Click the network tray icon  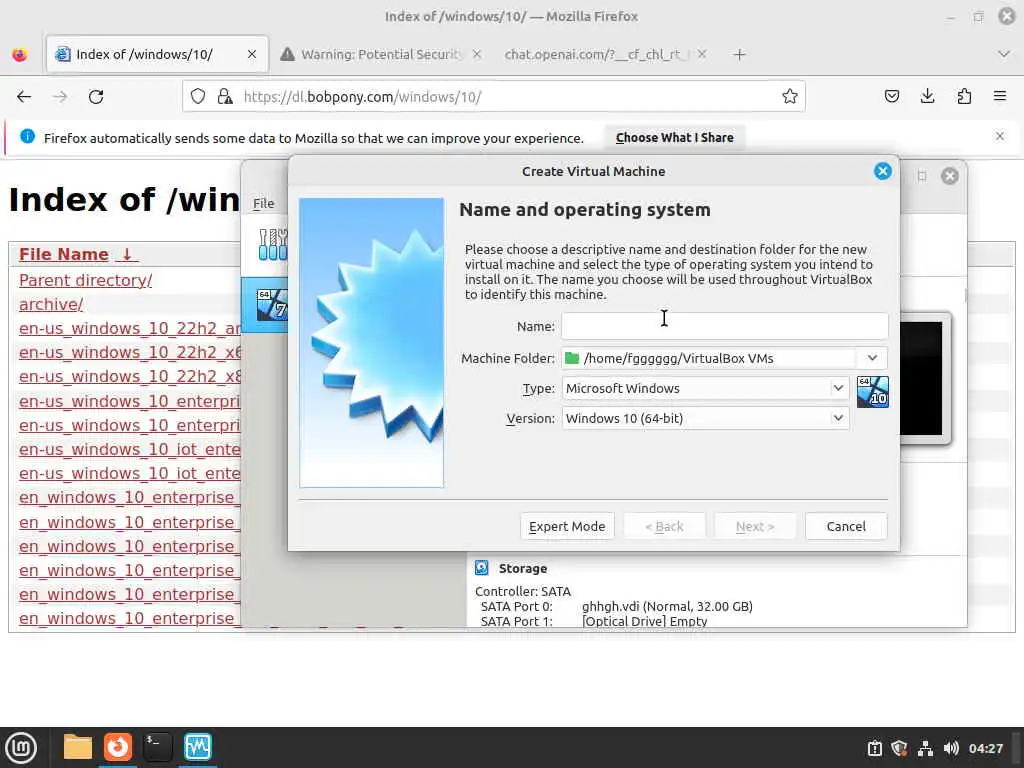pos(925,748)
